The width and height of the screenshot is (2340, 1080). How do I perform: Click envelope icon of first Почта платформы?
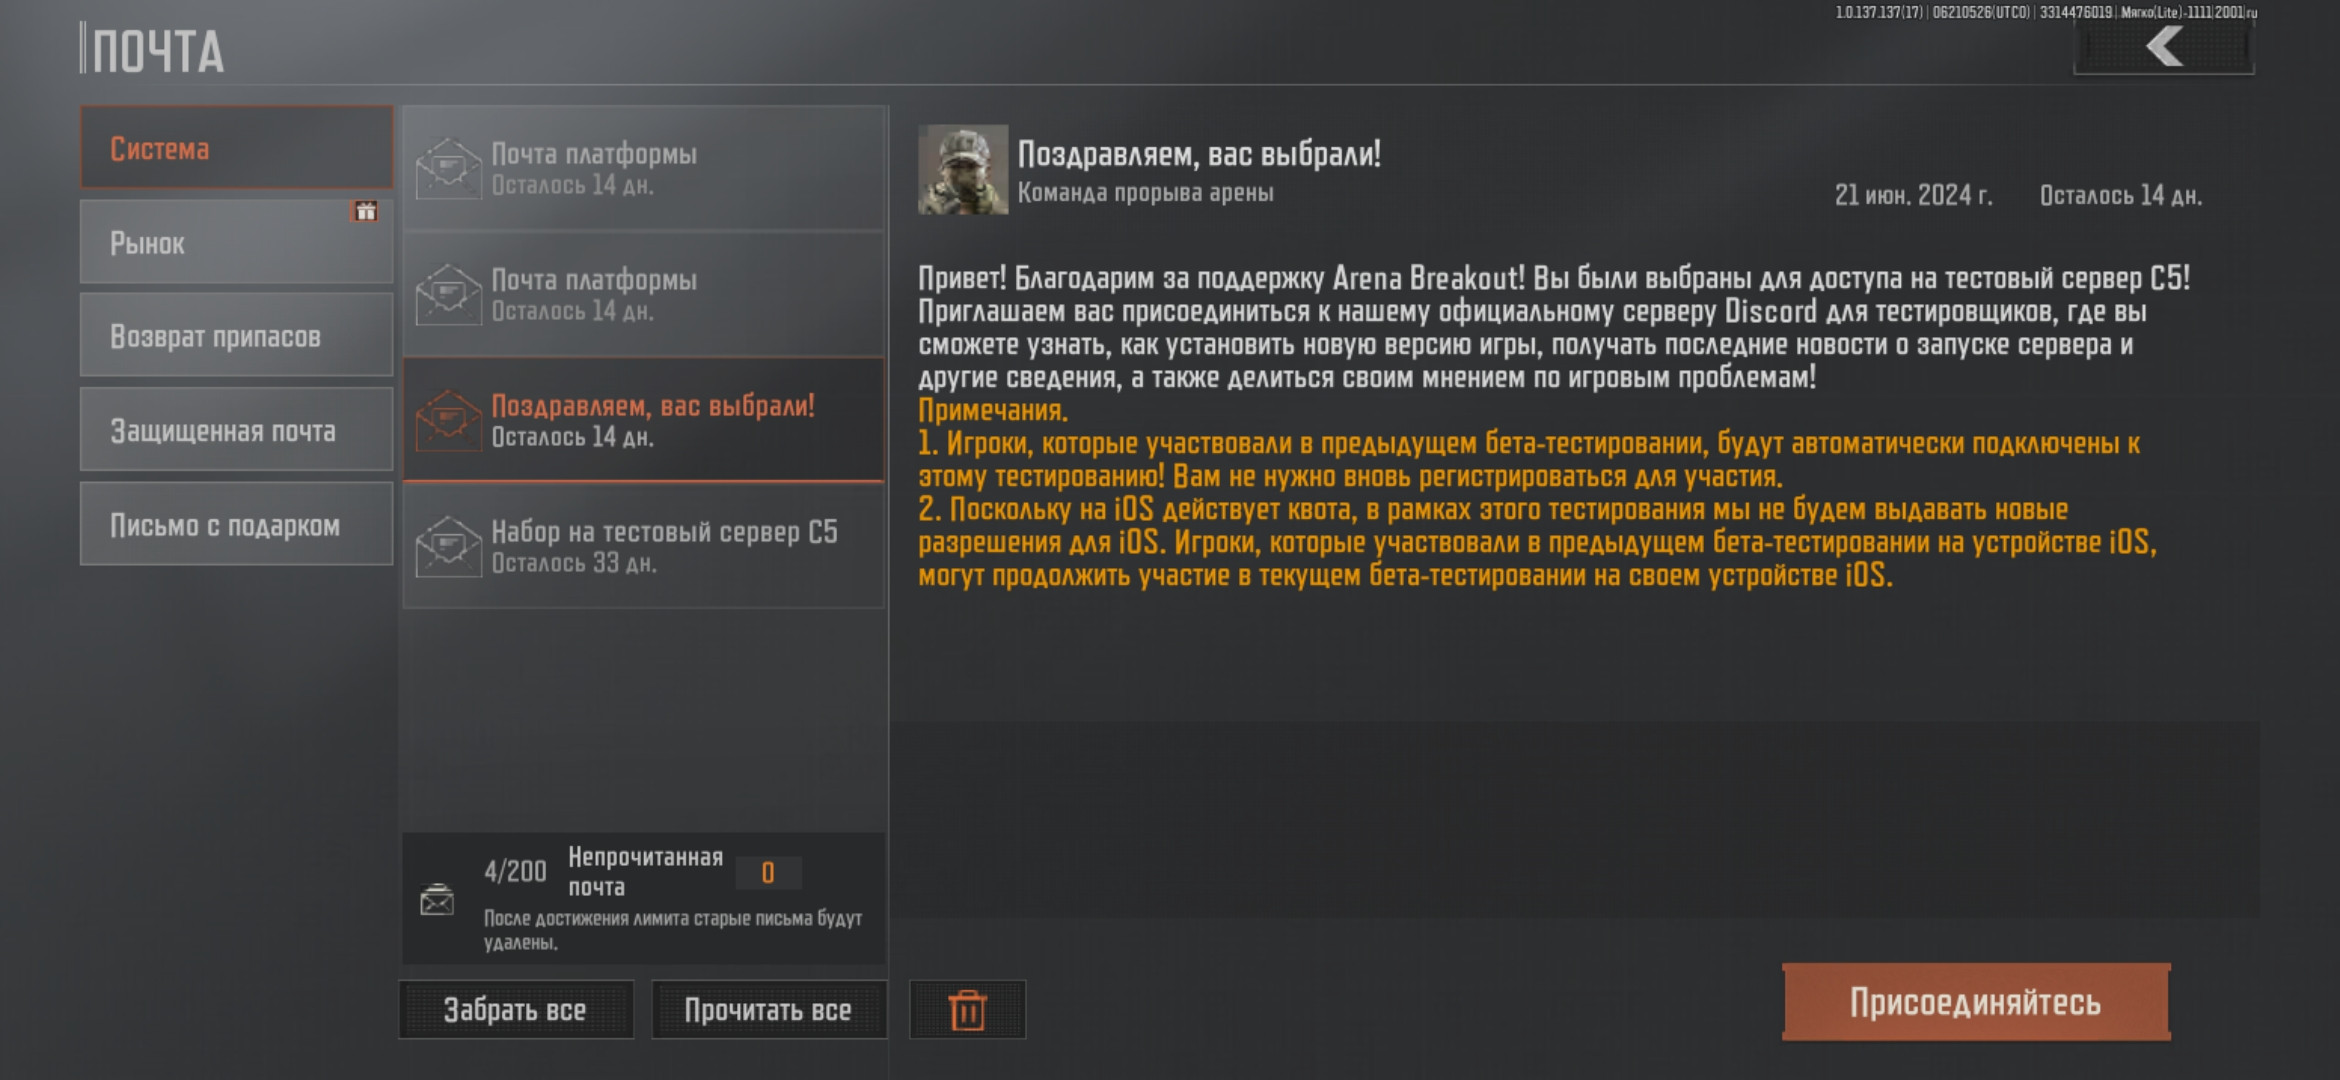pos(448,168)
